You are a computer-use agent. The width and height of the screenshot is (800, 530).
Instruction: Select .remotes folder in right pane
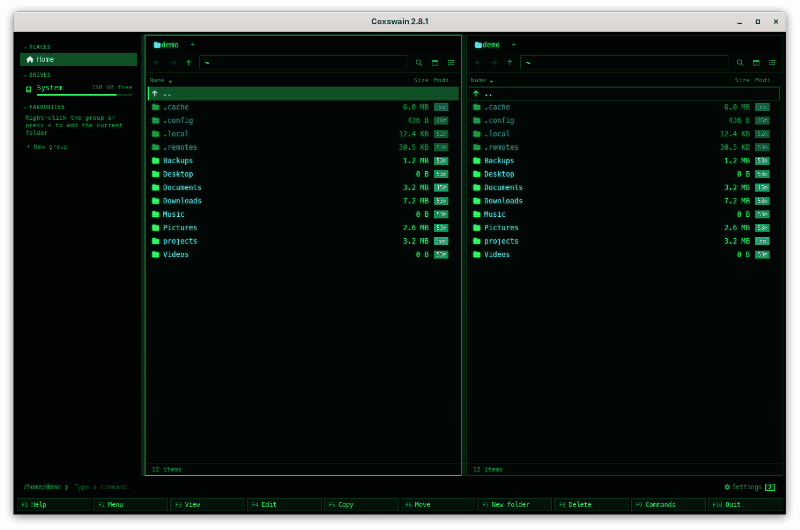624,147
